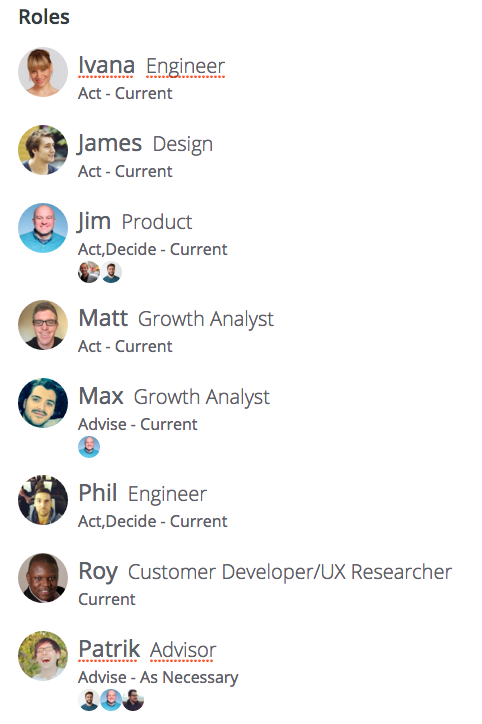Open Max's profile picture

43,403
